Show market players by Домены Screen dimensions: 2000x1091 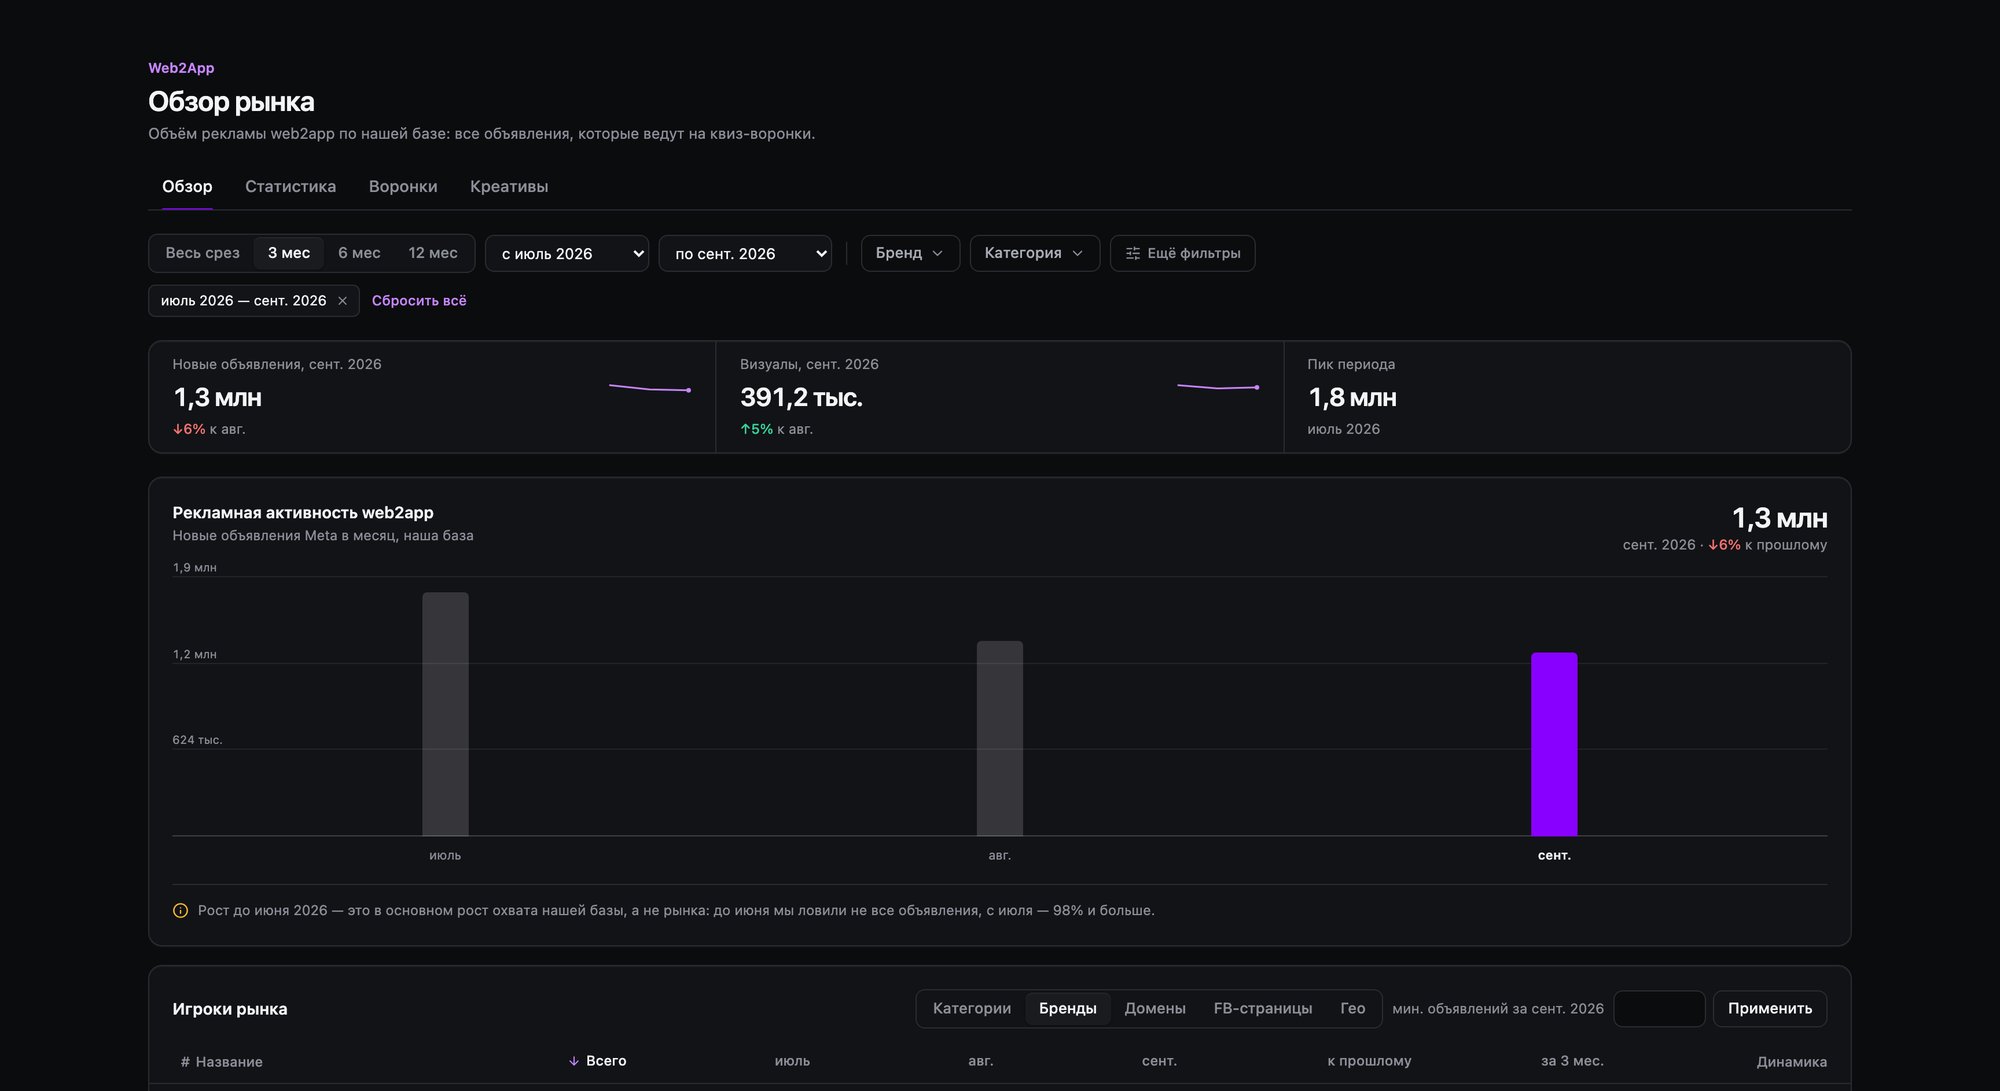pos(1155,1009)
